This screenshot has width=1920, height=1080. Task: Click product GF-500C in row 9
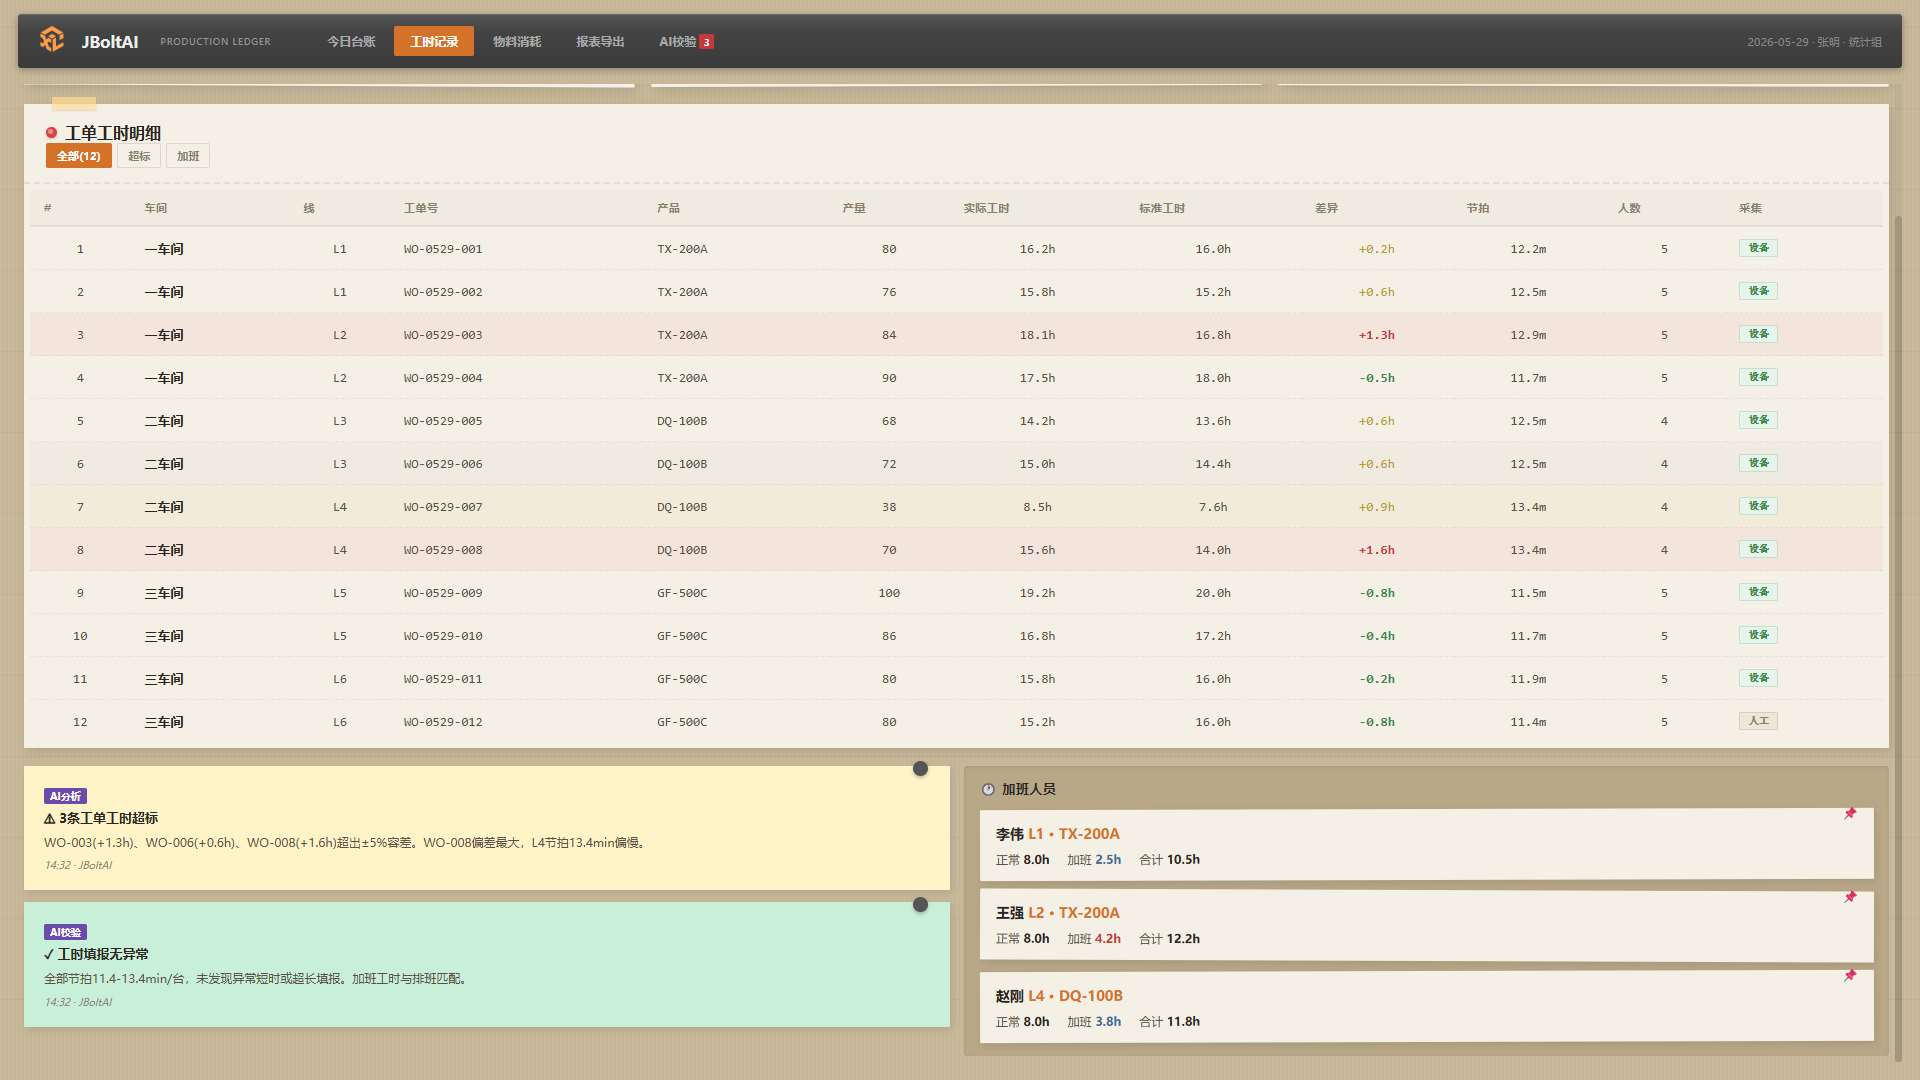(682, 593)
